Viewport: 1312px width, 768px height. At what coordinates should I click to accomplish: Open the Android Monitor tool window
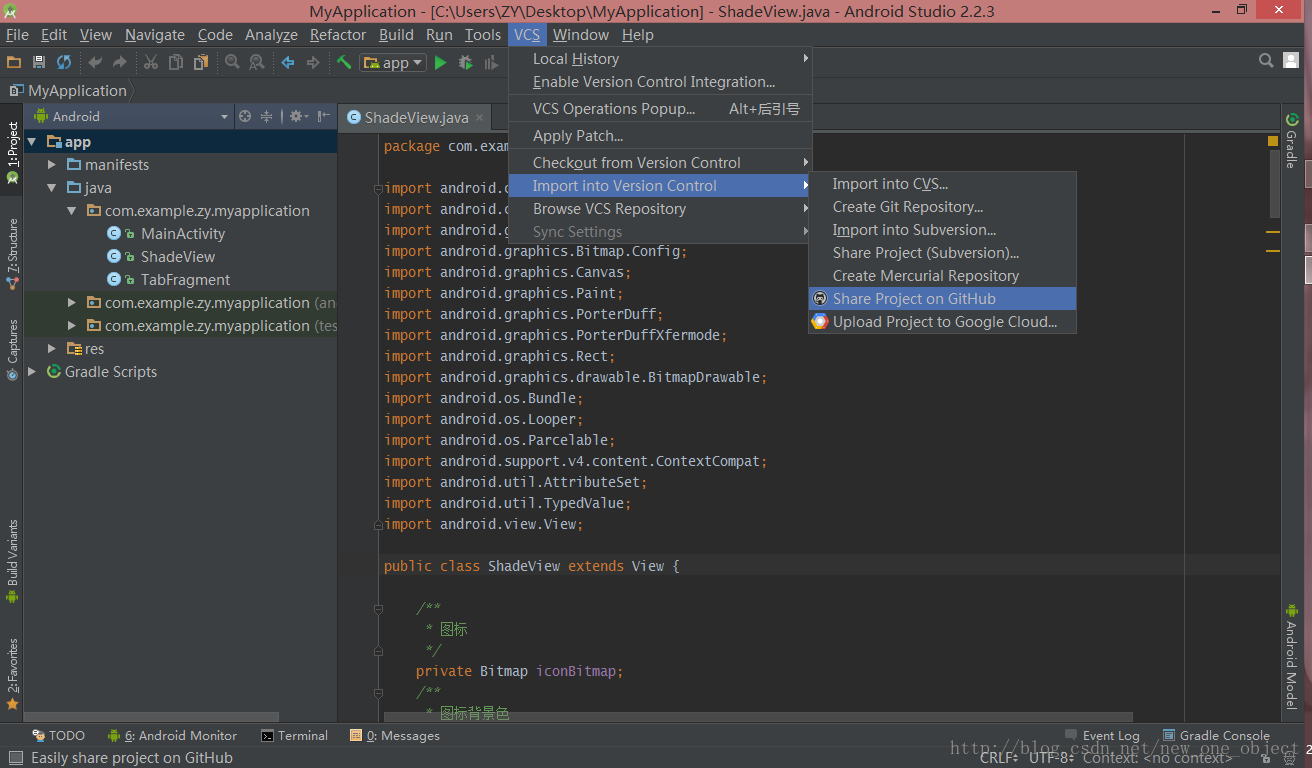pos(172,736)
